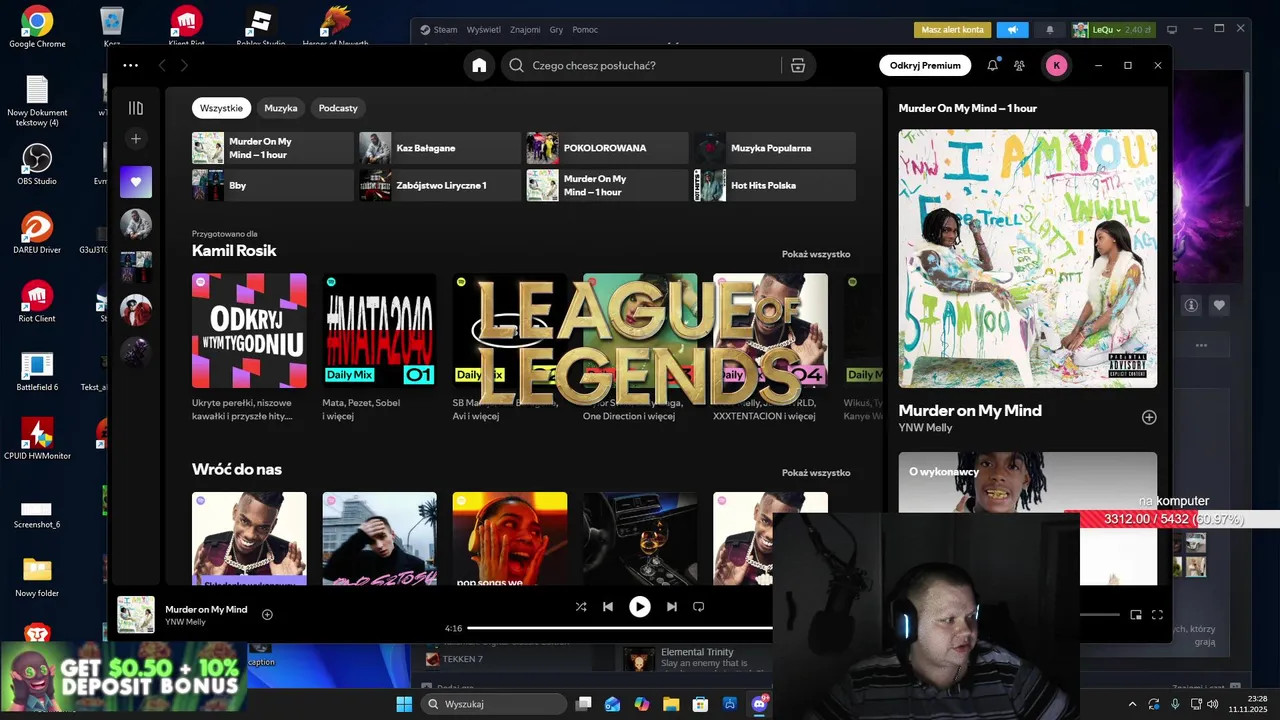
Task: Add Murder on My Mind to library in right panel
Action: pos(1149,417)
